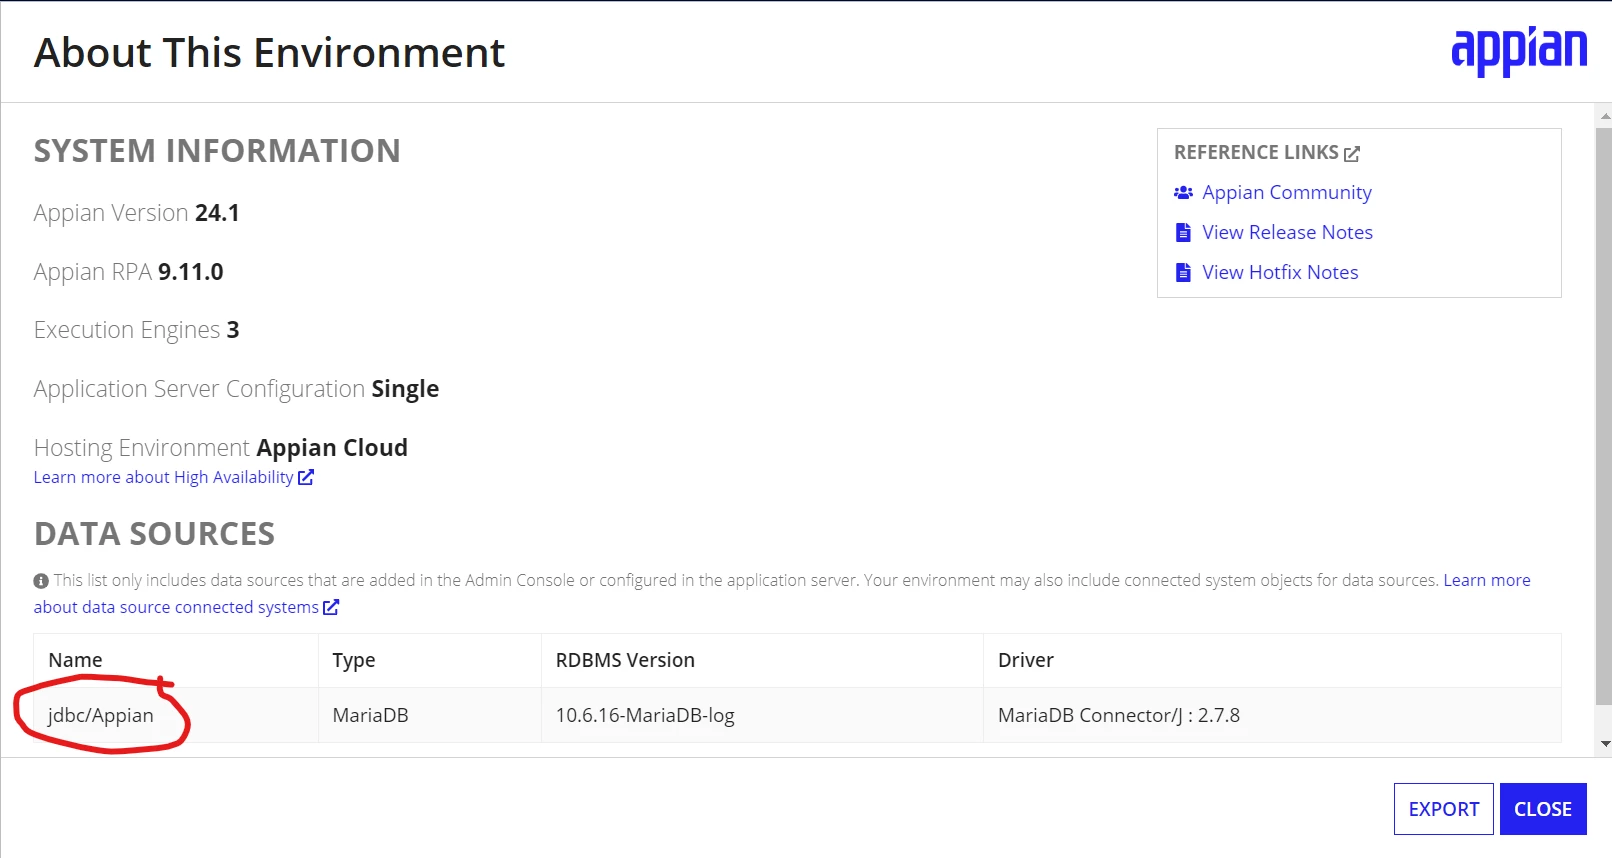Image resolution: width=1612 pixels, height=858 pixels.
Task: Click the data source connected systems external-link icon
Action: pos(331,607)
